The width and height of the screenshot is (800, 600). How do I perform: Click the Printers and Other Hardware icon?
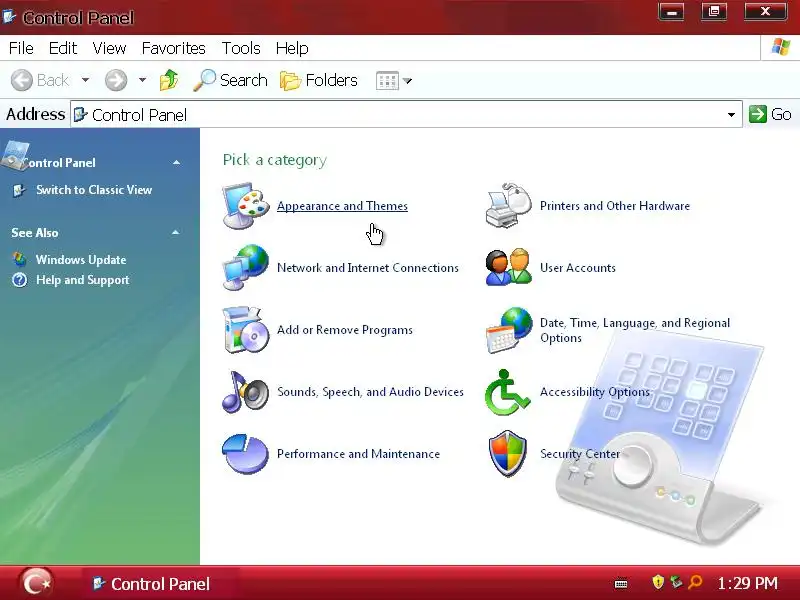click(508, 205)
